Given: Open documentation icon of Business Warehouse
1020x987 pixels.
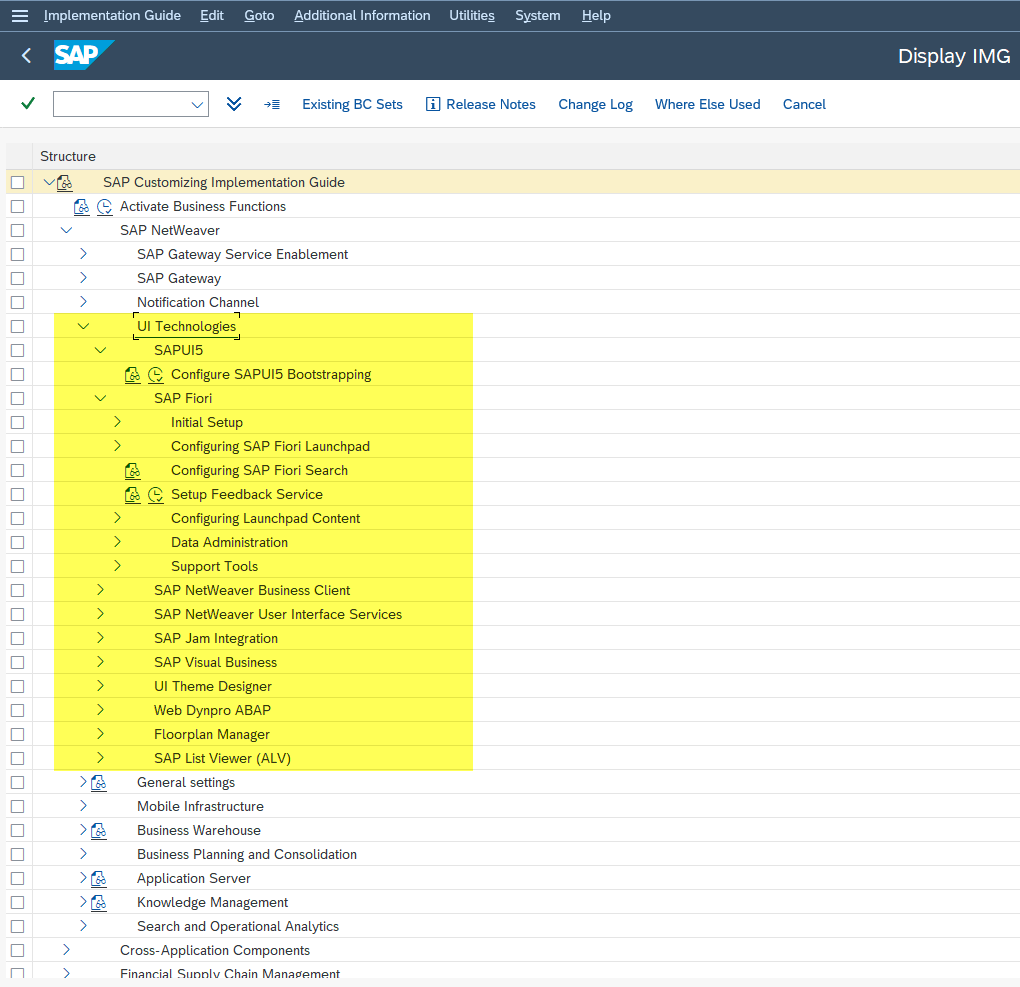Looking at the screenshot, I should click(99, 831).
